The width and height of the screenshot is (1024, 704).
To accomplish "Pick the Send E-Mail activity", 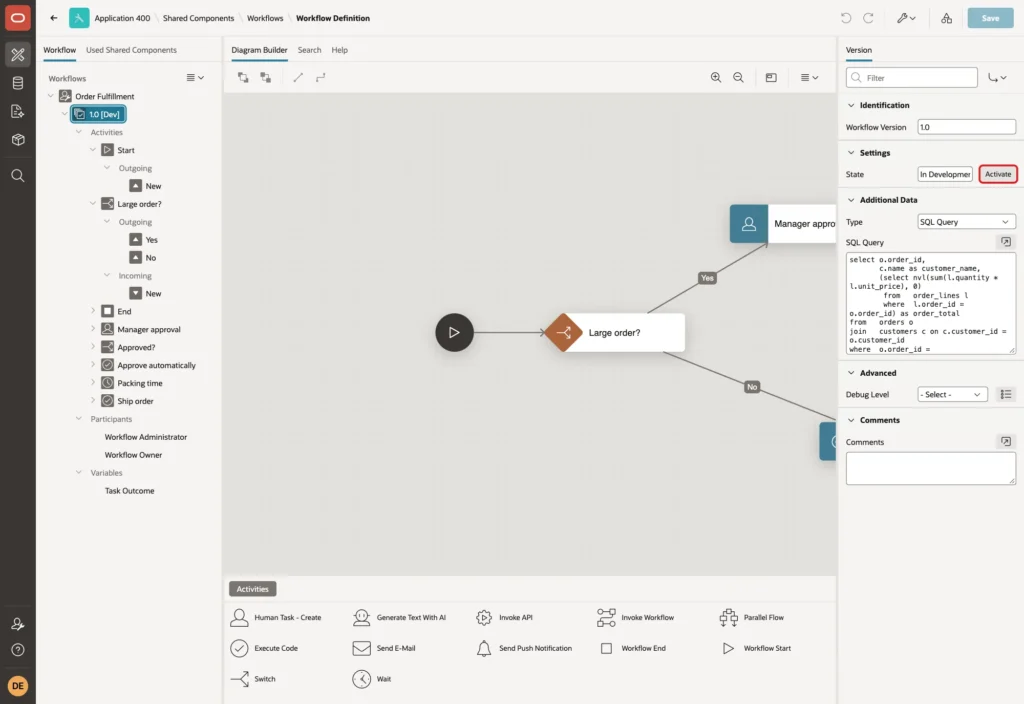I will click(383, 648).
